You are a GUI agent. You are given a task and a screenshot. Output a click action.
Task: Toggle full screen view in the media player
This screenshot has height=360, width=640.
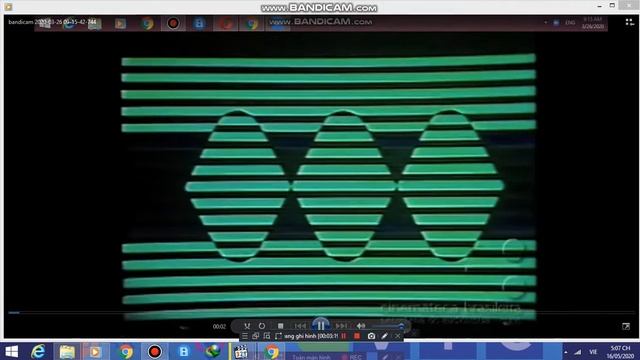626,326
